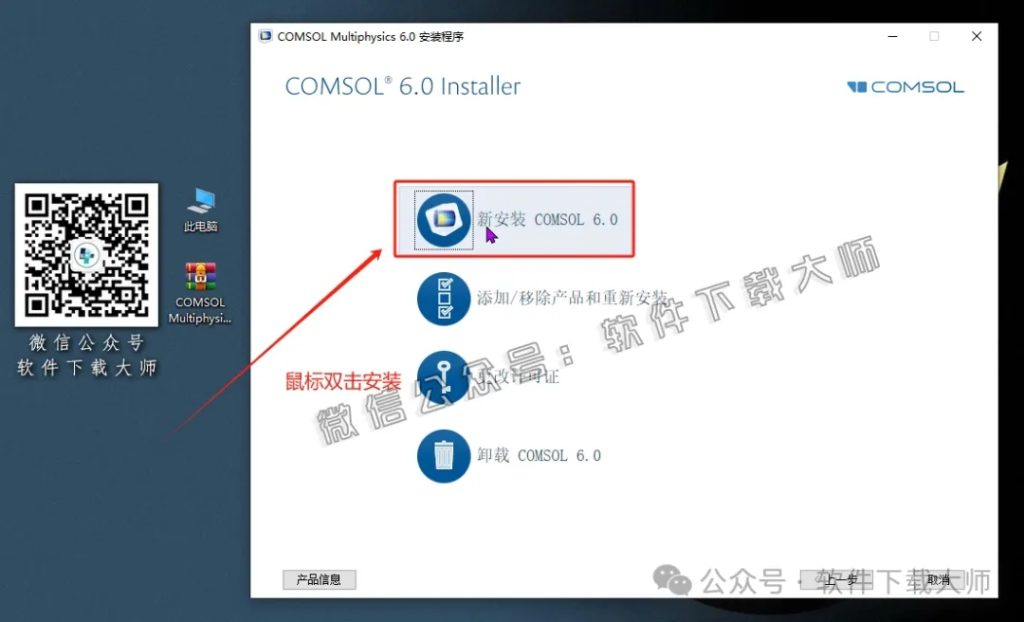This screenshot has height=622, width=1024.
Task: Click the uninstall COMSOL trash can icon
Action: click(442, 455)
